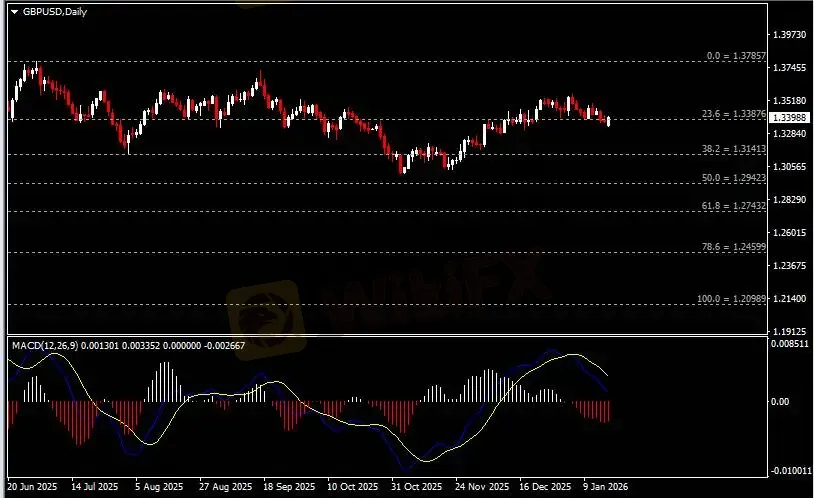This screenshot has width=814, height=498.
Task: Click the 27 Aug 2025 date marker
Action: tap(225, 487)
